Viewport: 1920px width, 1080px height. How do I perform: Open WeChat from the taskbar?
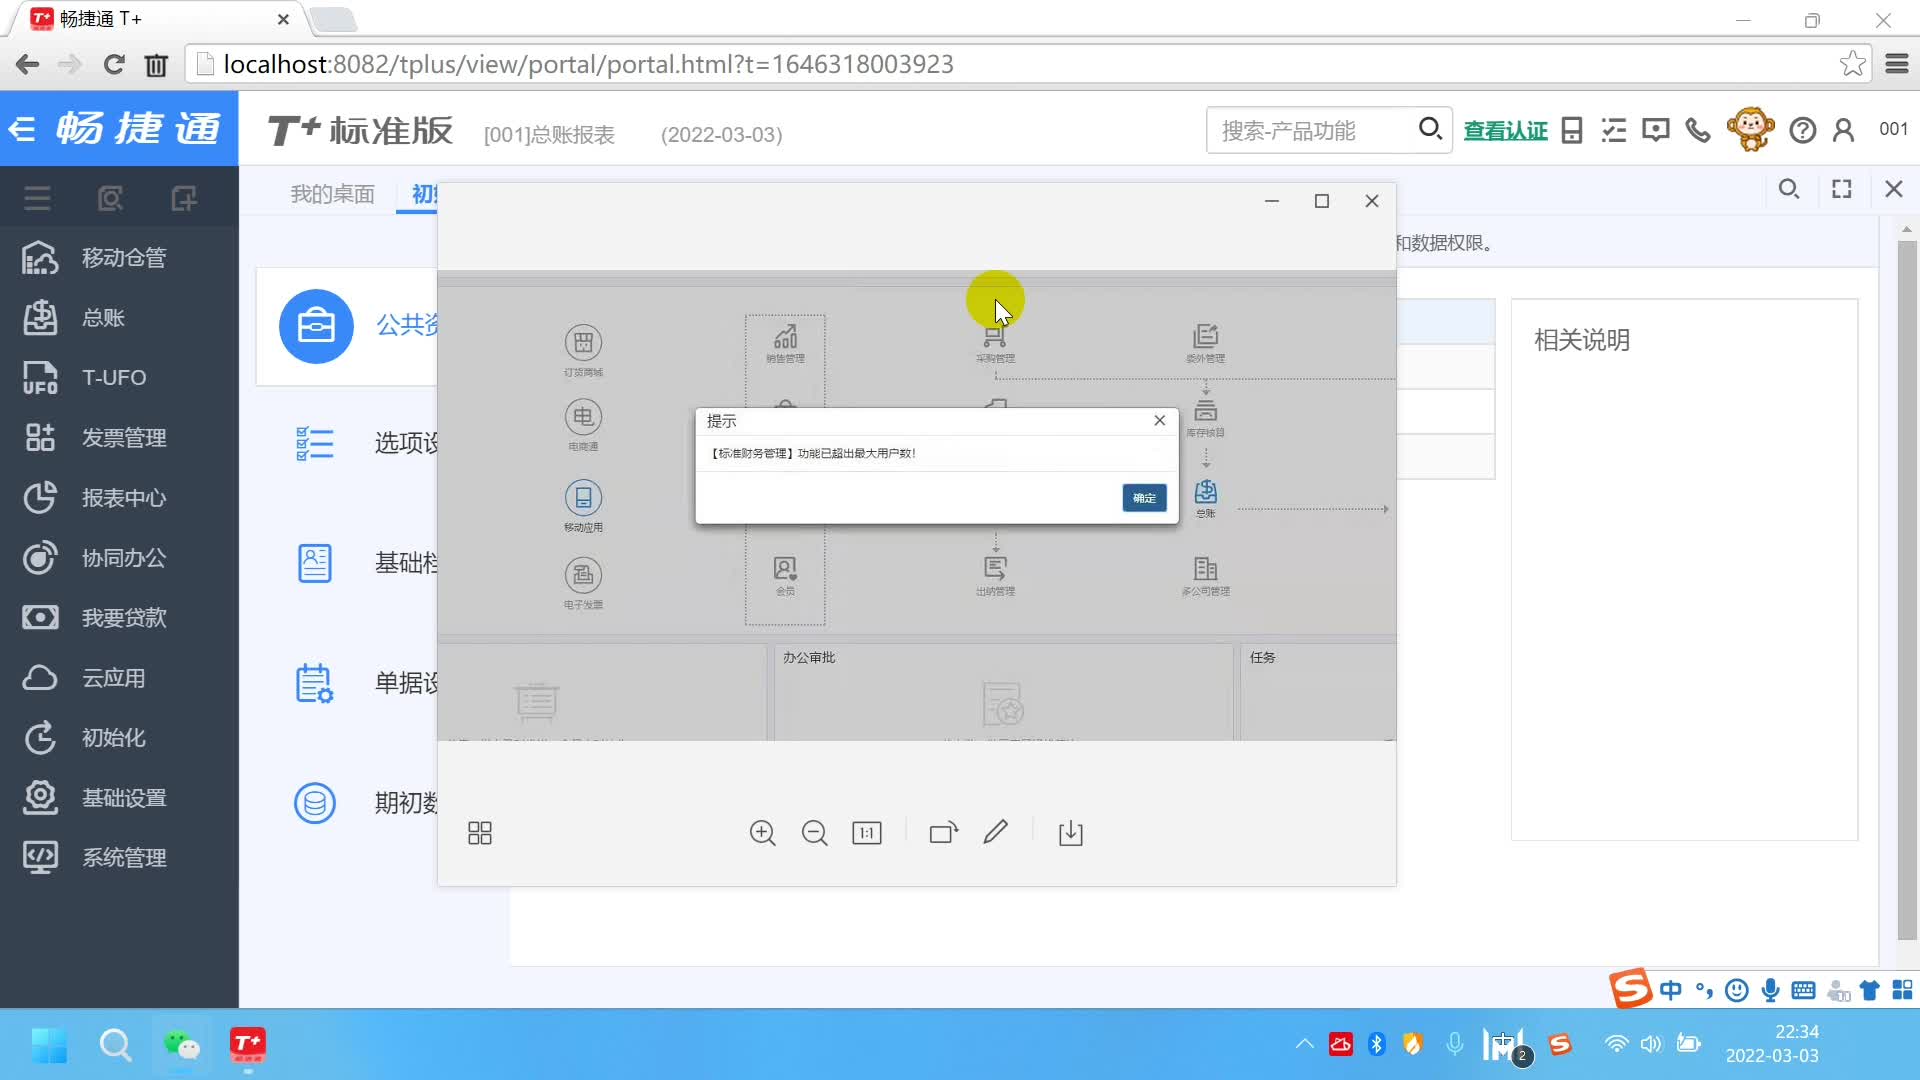[182, 1046]
